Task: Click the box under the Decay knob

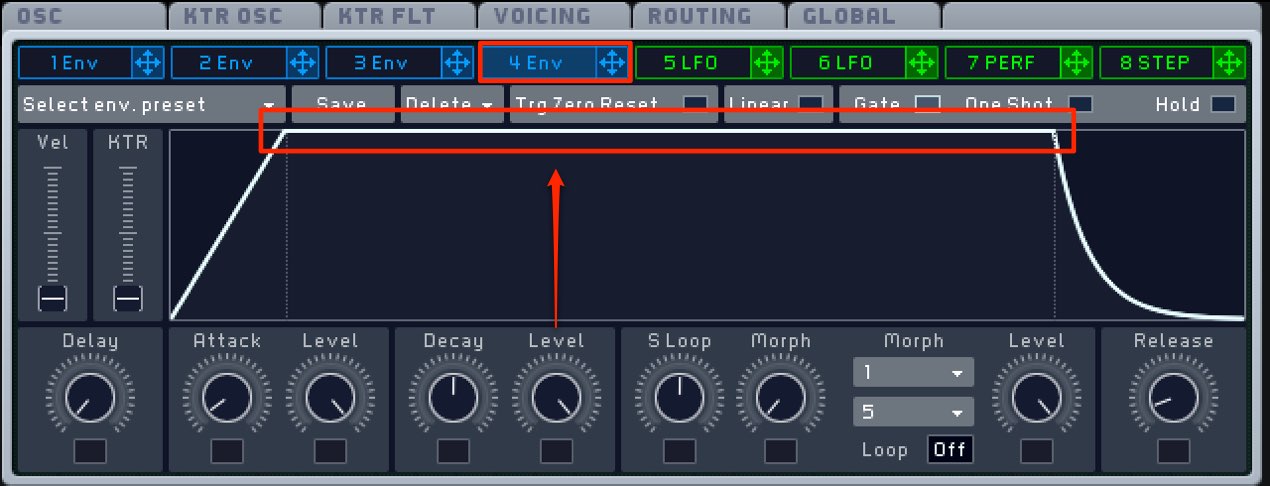Action: 453,451
